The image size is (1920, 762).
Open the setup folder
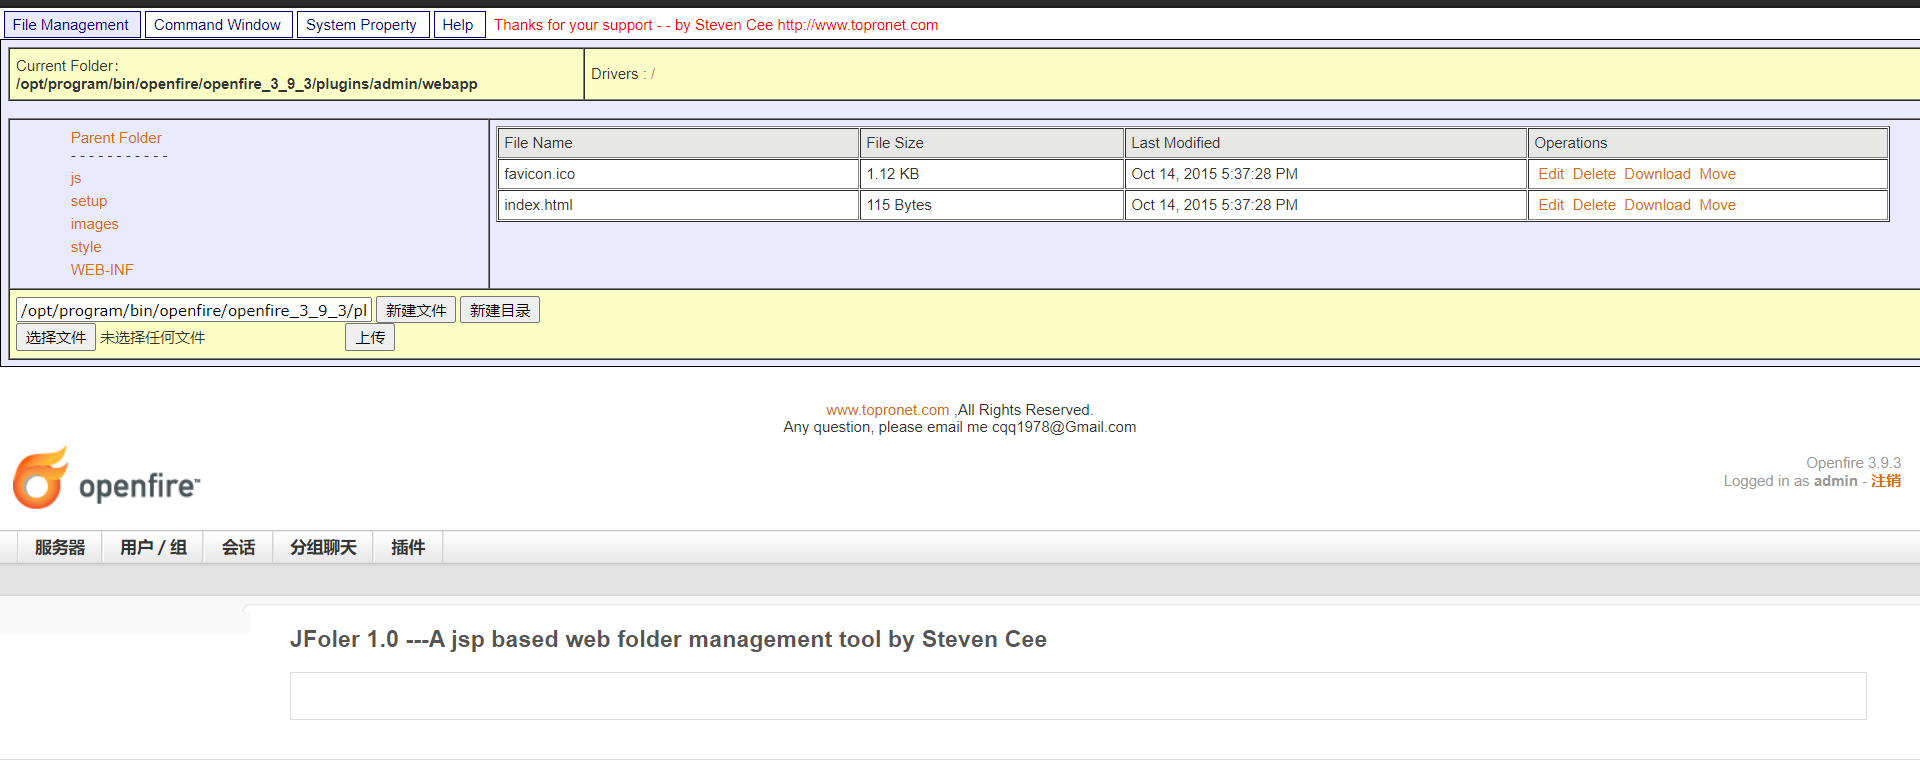pos(89,201)
